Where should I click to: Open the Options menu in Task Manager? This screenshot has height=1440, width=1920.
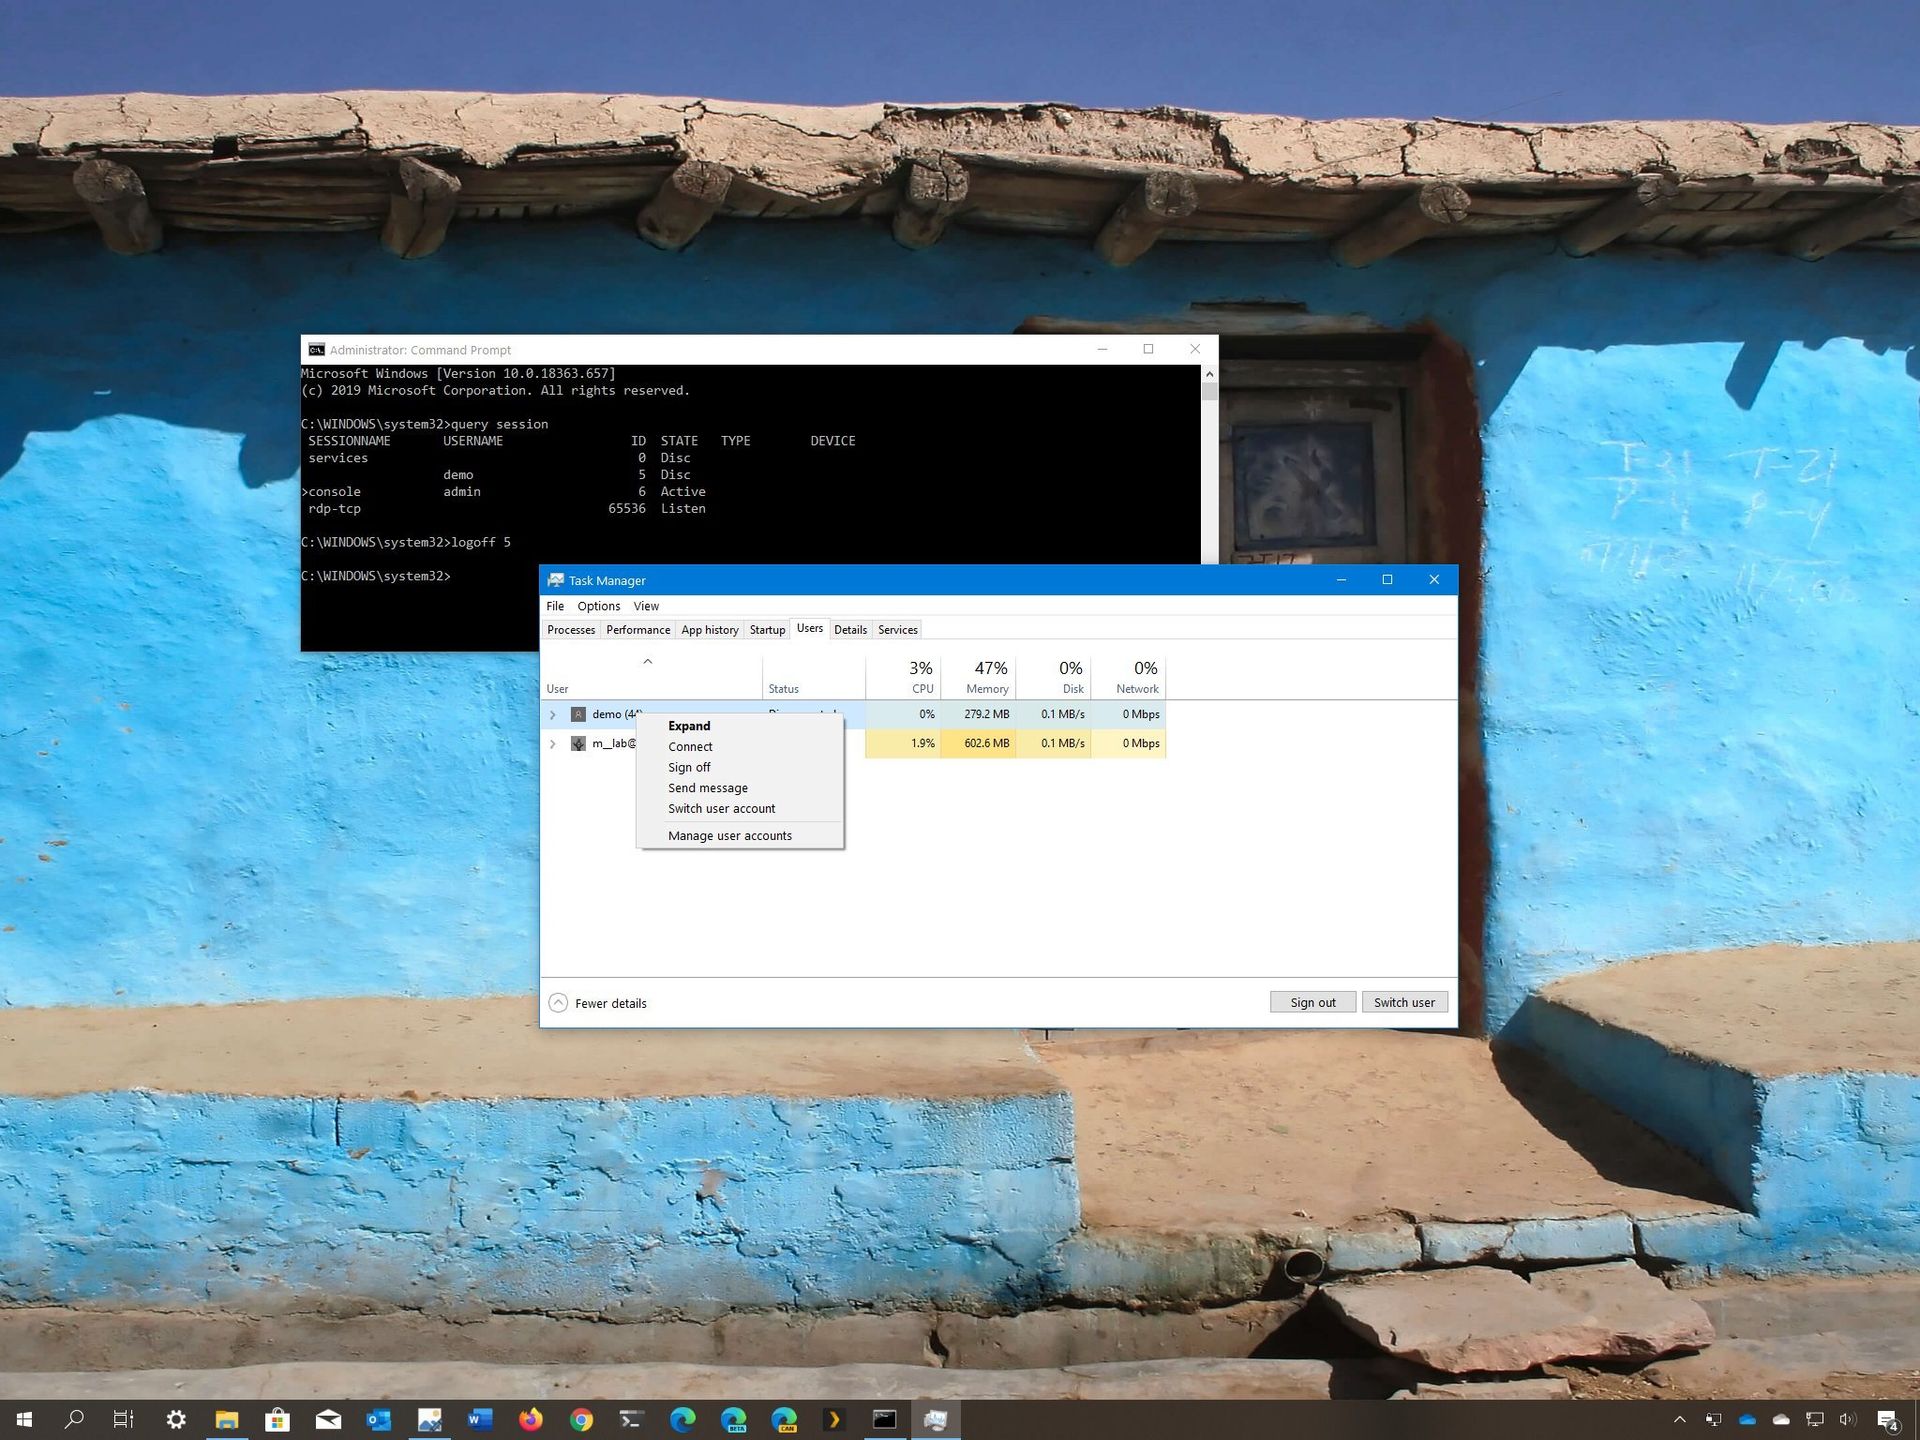[x=598, y=606]
